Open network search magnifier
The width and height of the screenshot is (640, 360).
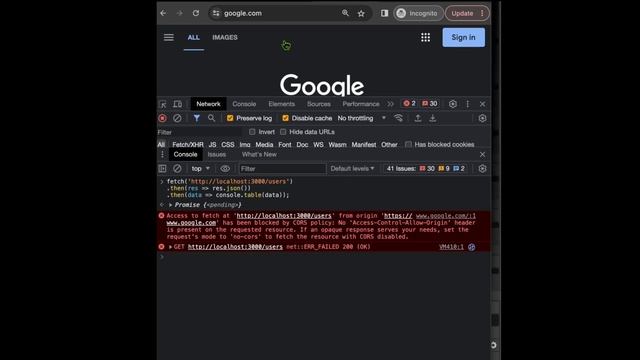coord(211,118)
